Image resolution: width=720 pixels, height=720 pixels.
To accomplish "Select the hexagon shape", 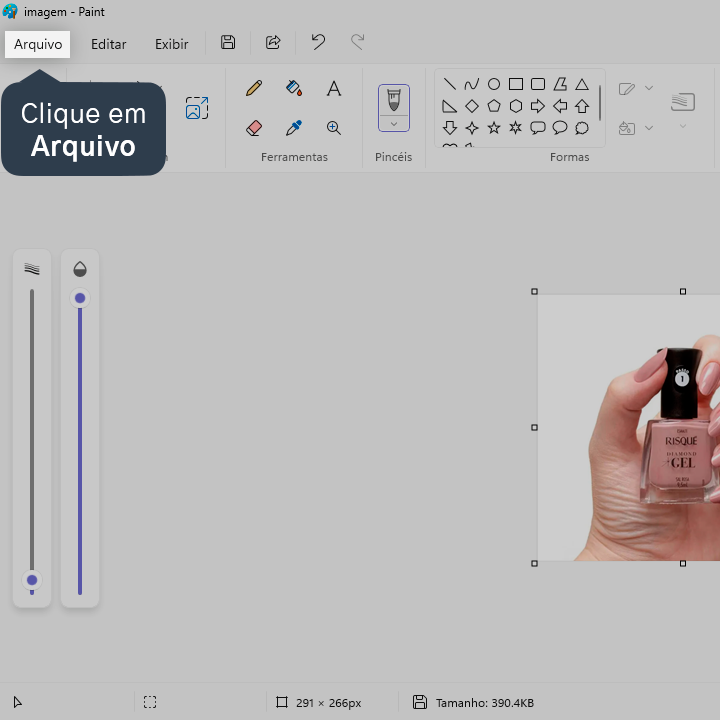I will tap(516, 106).
